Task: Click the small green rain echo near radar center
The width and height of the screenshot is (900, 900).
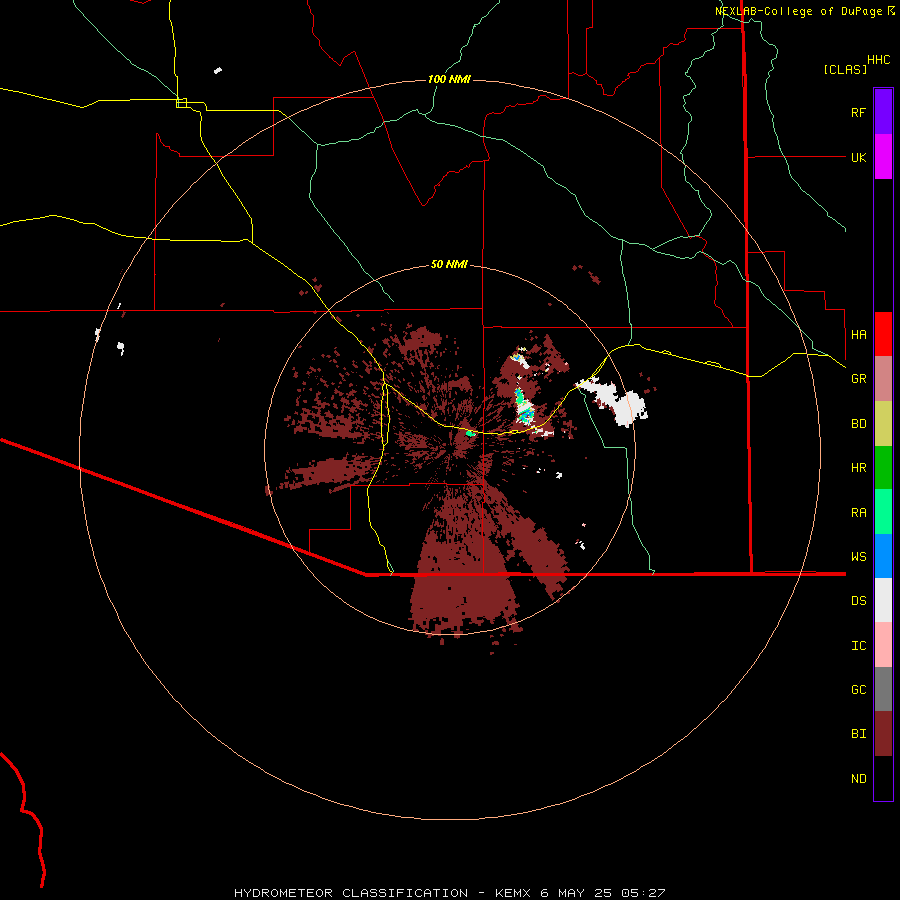Action: pos(470,433)
